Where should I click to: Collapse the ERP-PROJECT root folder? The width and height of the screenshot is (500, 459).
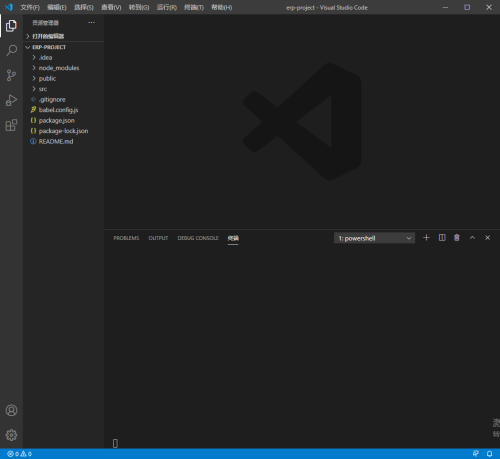(x=63, y=47)
